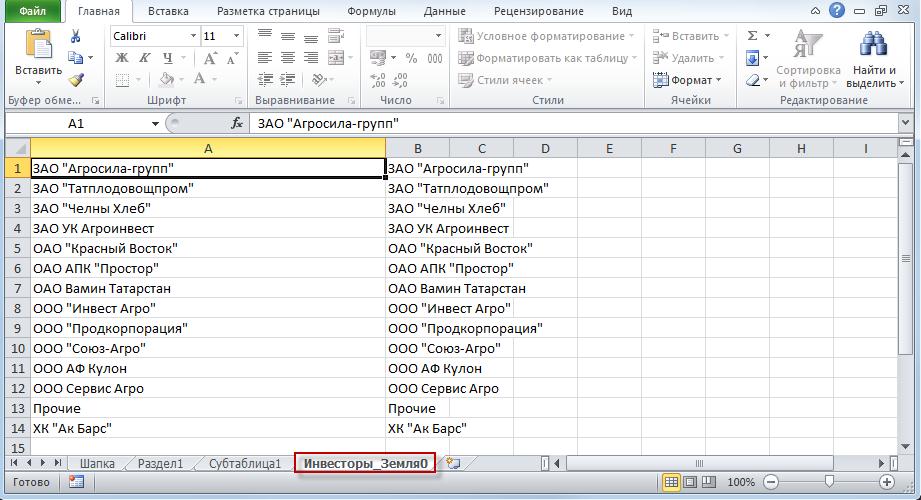Click the Fill down arrow icon

click(x=752, y=58)
